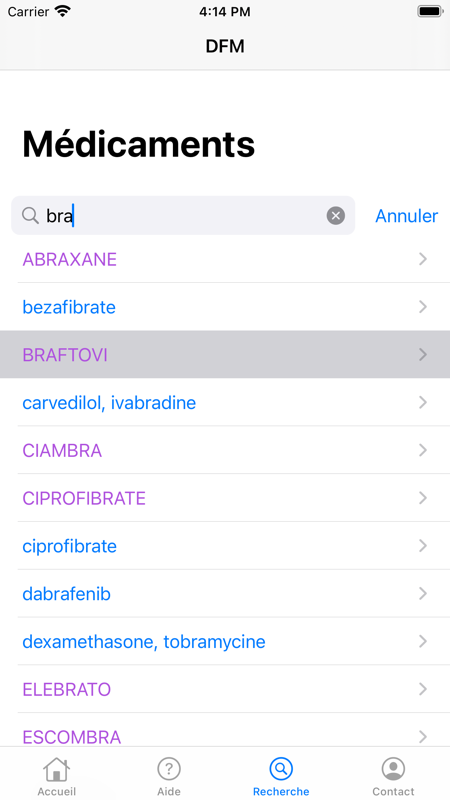Screen dimensions: 450x800
Task: Tap the Wi-Fi status icon
Action: tap(62, 11)
